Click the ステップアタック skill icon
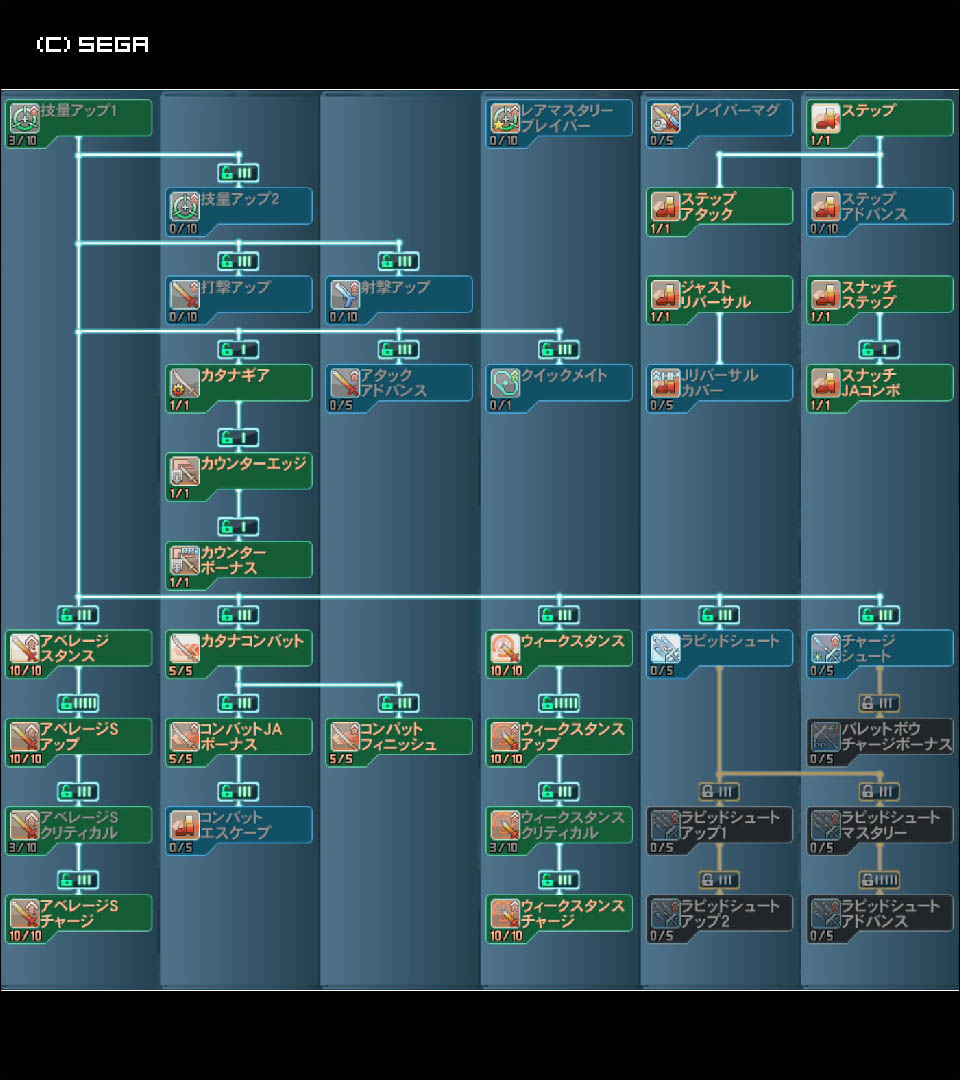 pos(666,206)
